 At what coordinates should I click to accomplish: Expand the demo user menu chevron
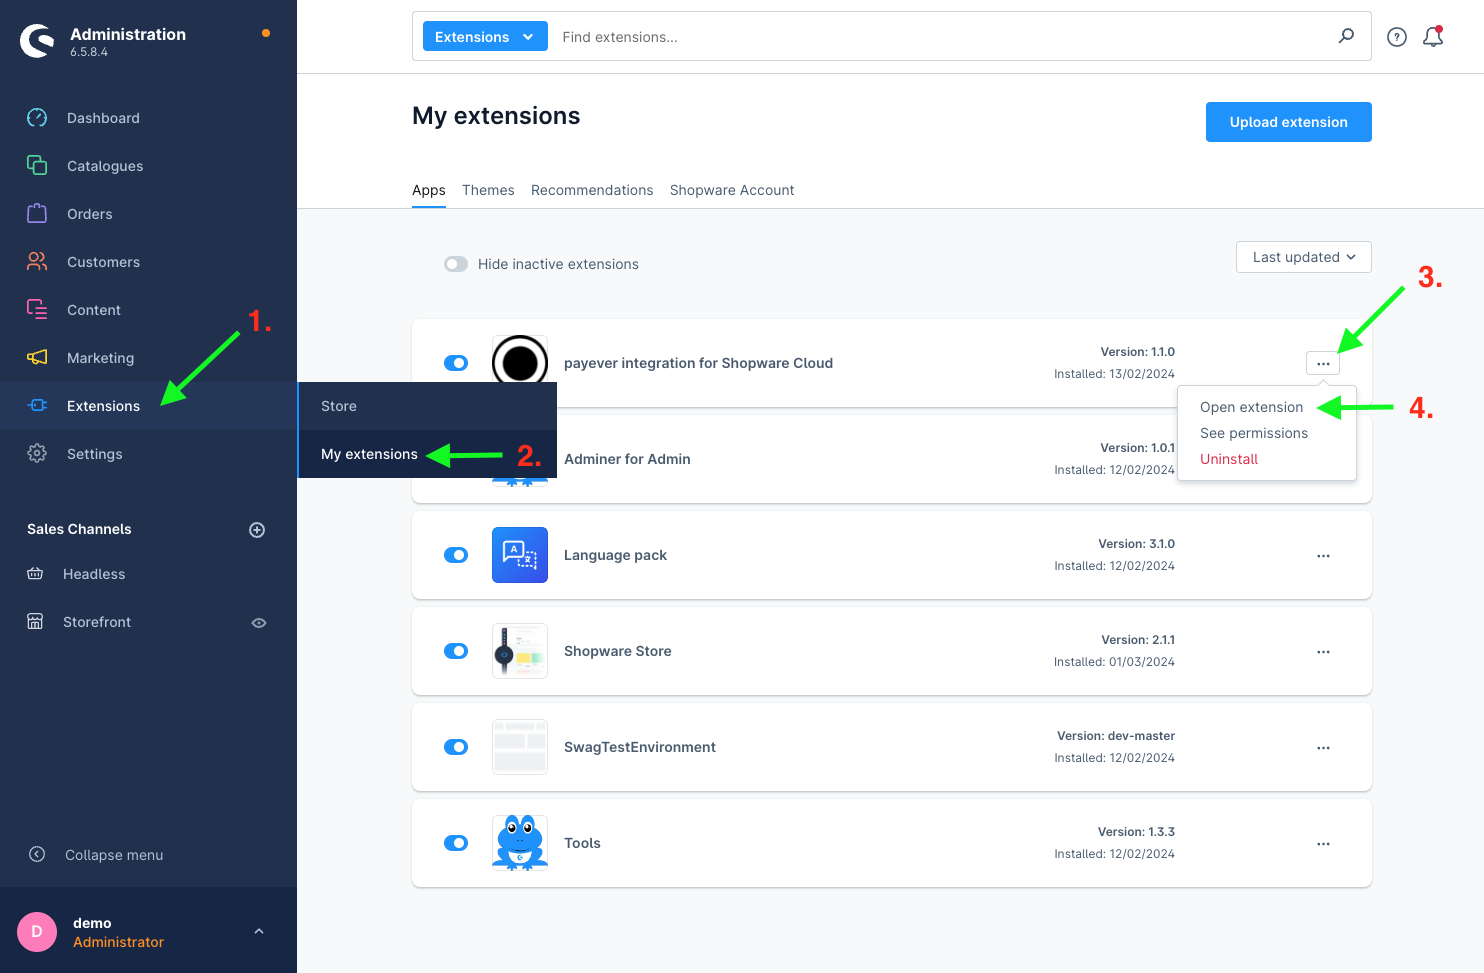click(x=259, y=932)
